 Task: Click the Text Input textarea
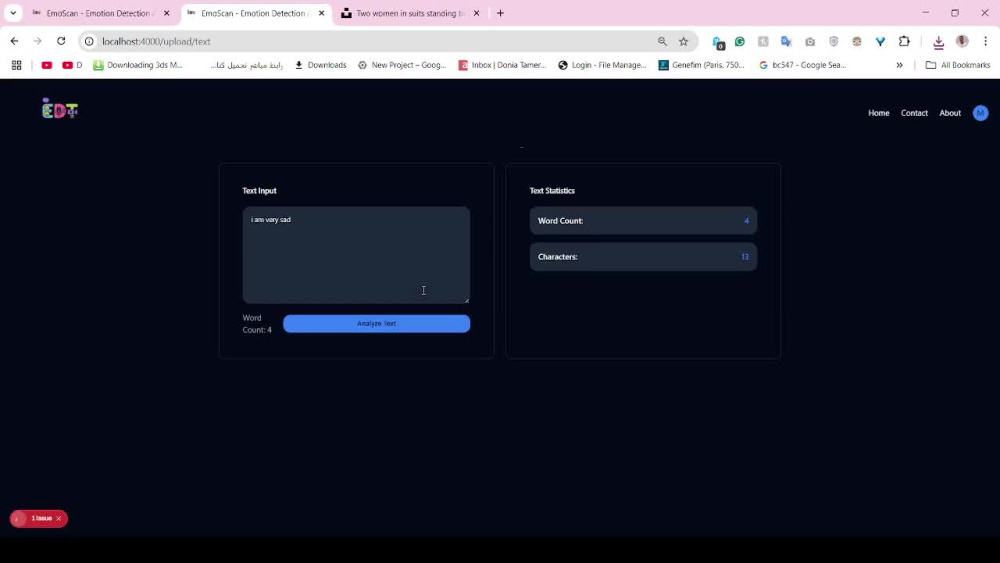(356, 254)
